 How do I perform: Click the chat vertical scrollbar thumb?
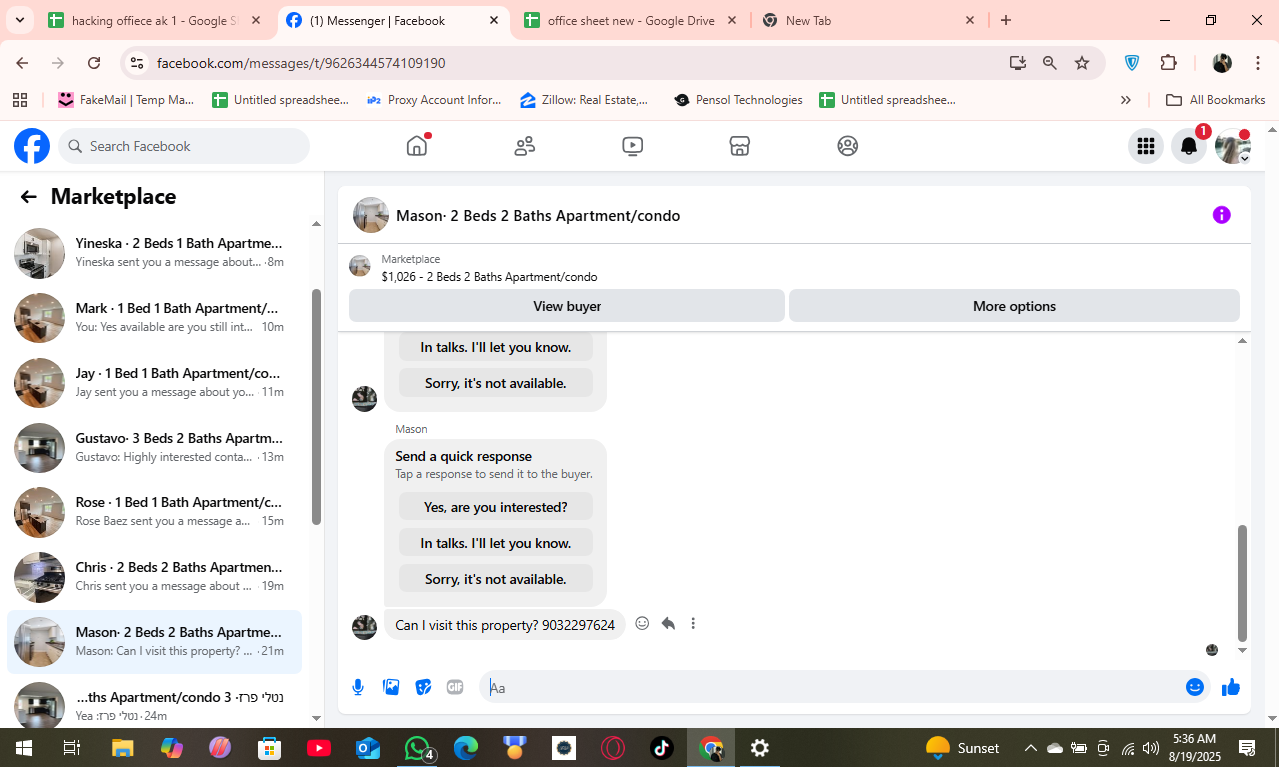pyautogui.click(x=1243, y=583)
